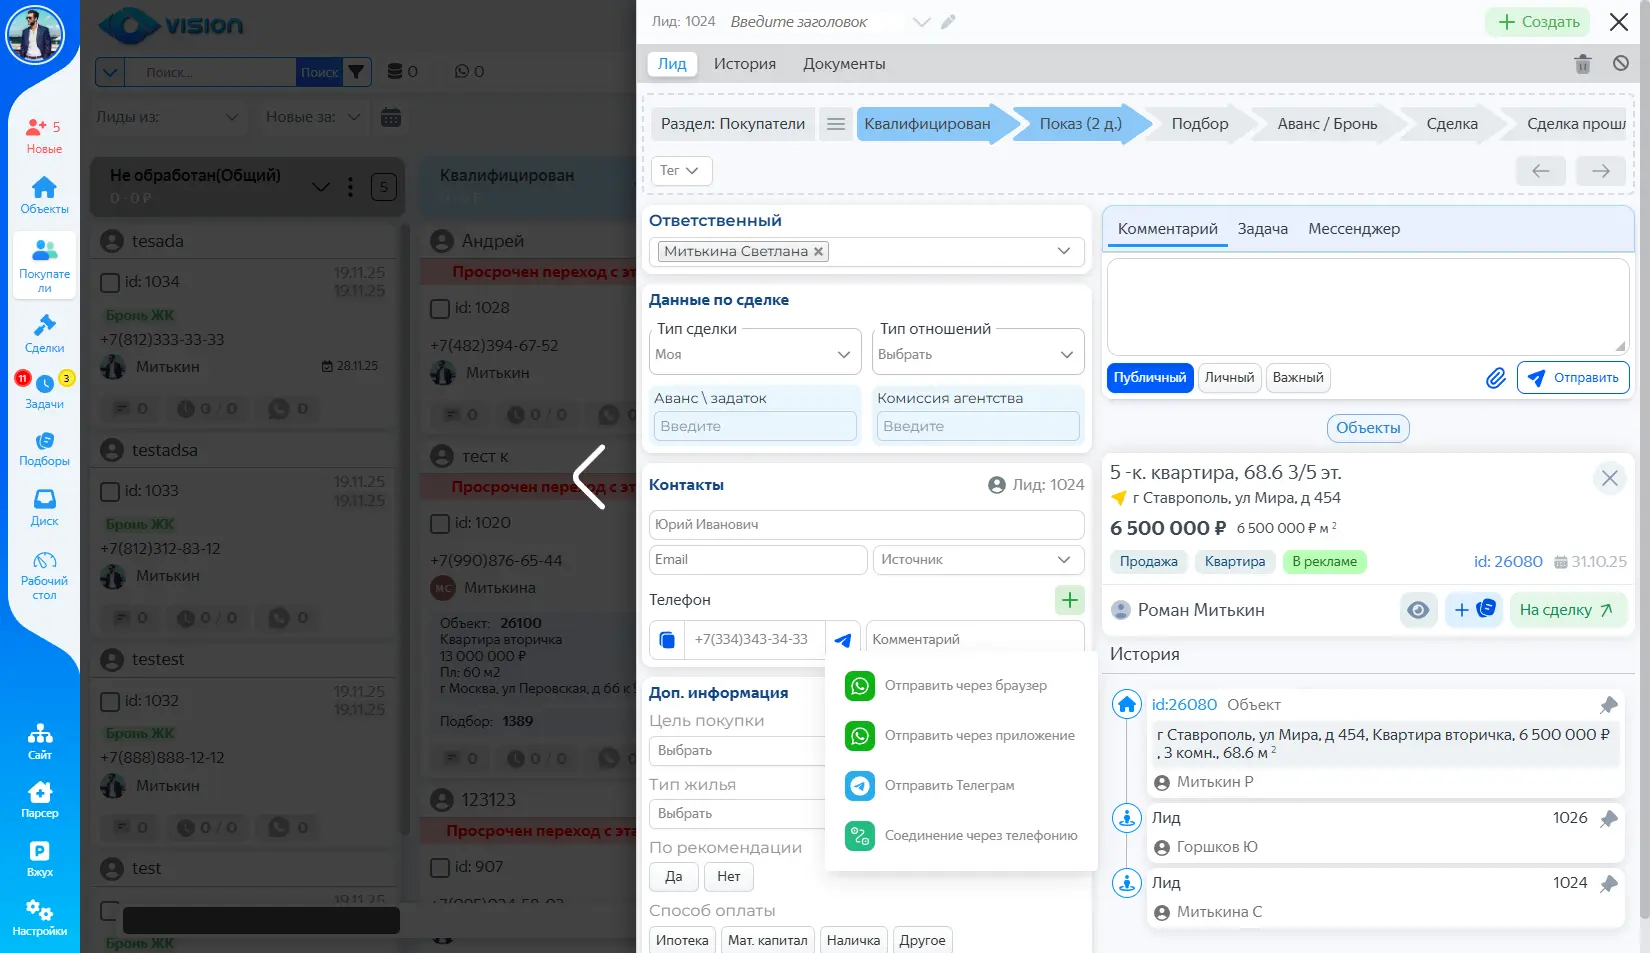The height and width of the screenshot is (953, 1650).
Task: Click the copy phone number icon
Action: (x=667, y=640)
